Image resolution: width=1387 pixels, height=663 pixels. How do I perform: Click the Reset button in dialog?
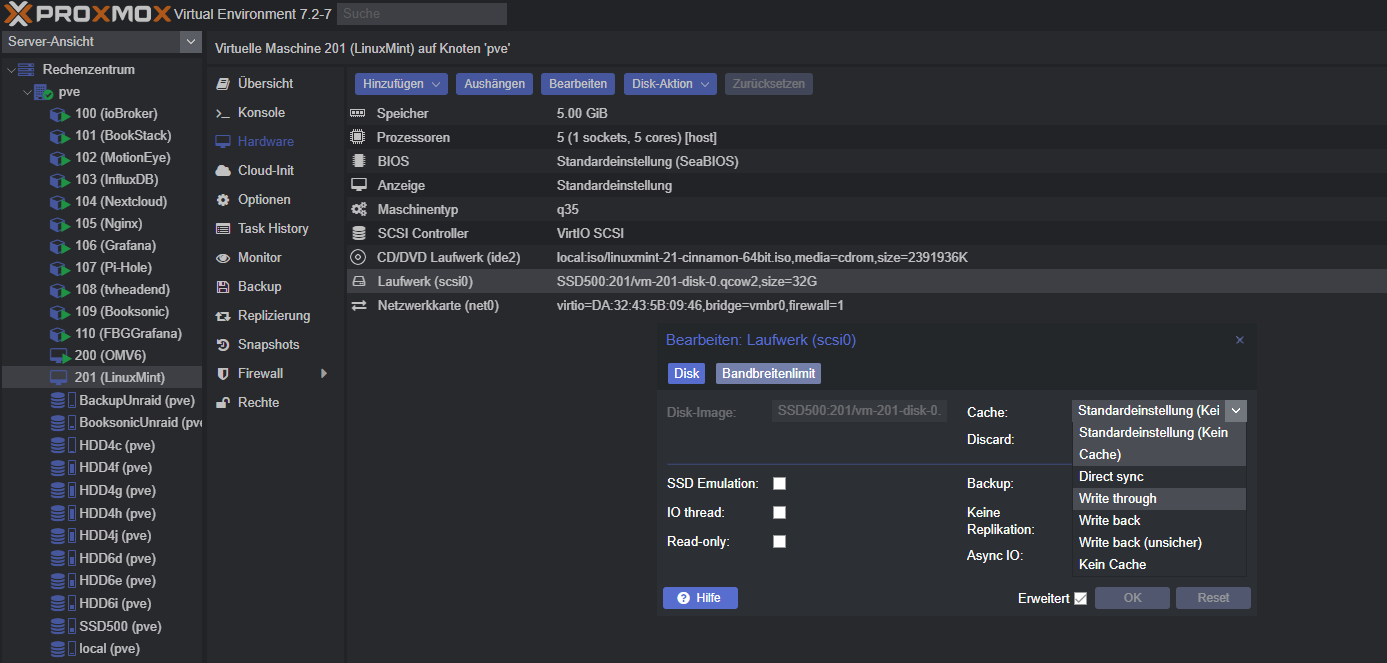(x=1214, y=598)
